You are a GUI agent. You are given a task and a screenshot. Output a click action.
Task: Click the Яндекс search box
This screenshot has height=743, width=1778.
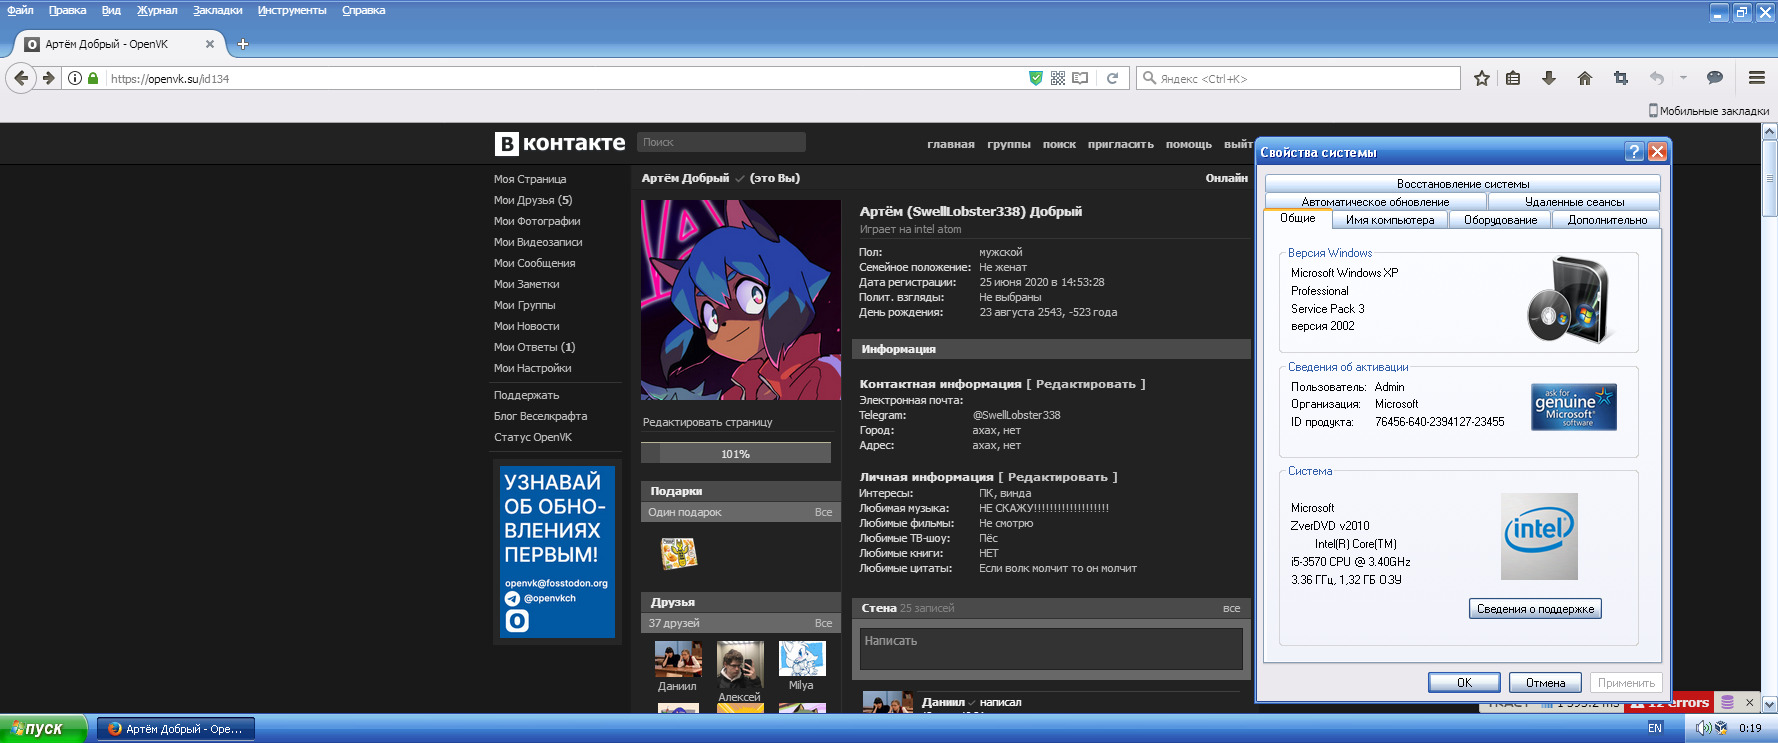[x=1298, y=78]
